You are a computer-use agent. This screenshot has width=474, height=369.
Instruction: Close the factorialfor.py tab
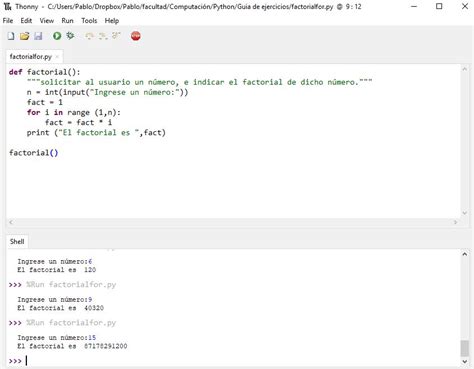pyautogui.click(x=57, y=57)
